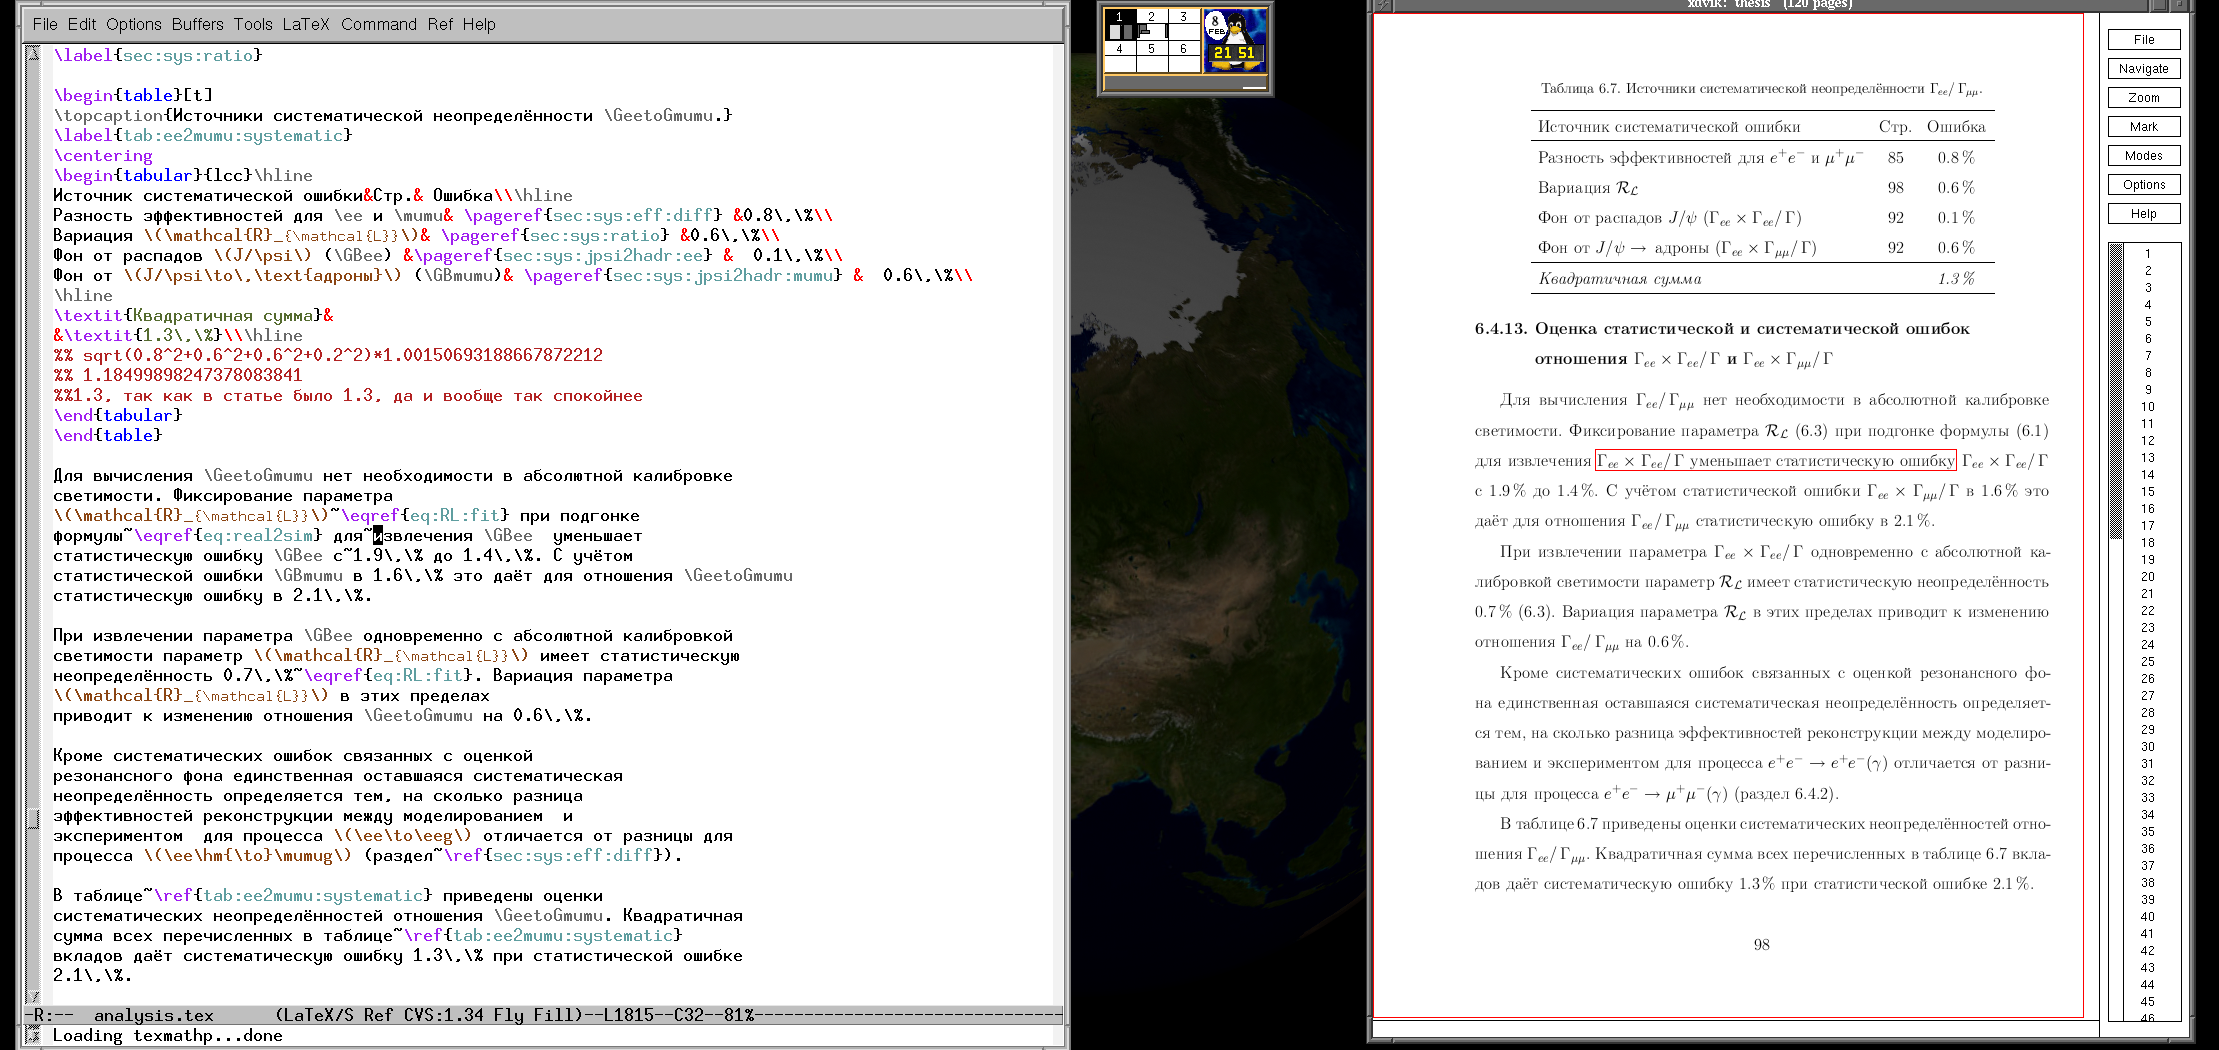Click the red-boxed text in xdvi document
Image resolution: width=2219 pixels, height=1050 pixels.
click(1775, 461)
